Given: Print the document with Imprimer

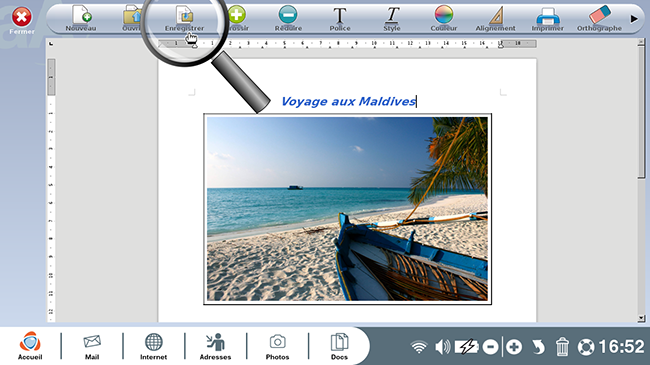Looking at the screenshot, I should [x=548, y=19].
